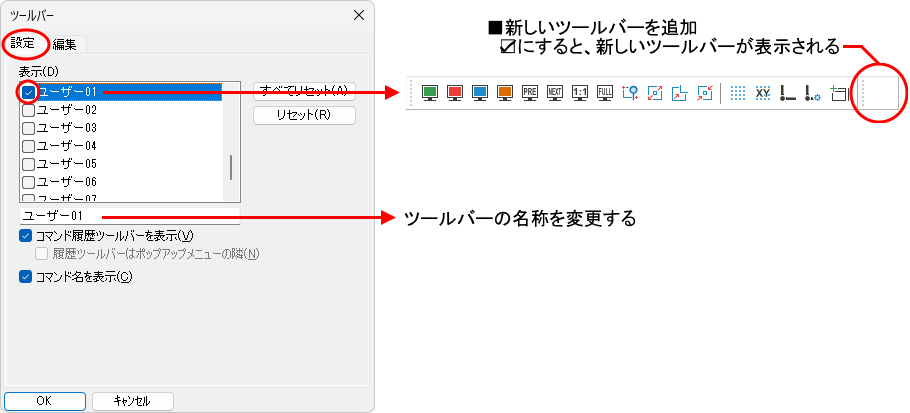Viewport: 910px width, 413px height.
Task: Click the origin marker with gear icon
Action: [x=812, y=93]
